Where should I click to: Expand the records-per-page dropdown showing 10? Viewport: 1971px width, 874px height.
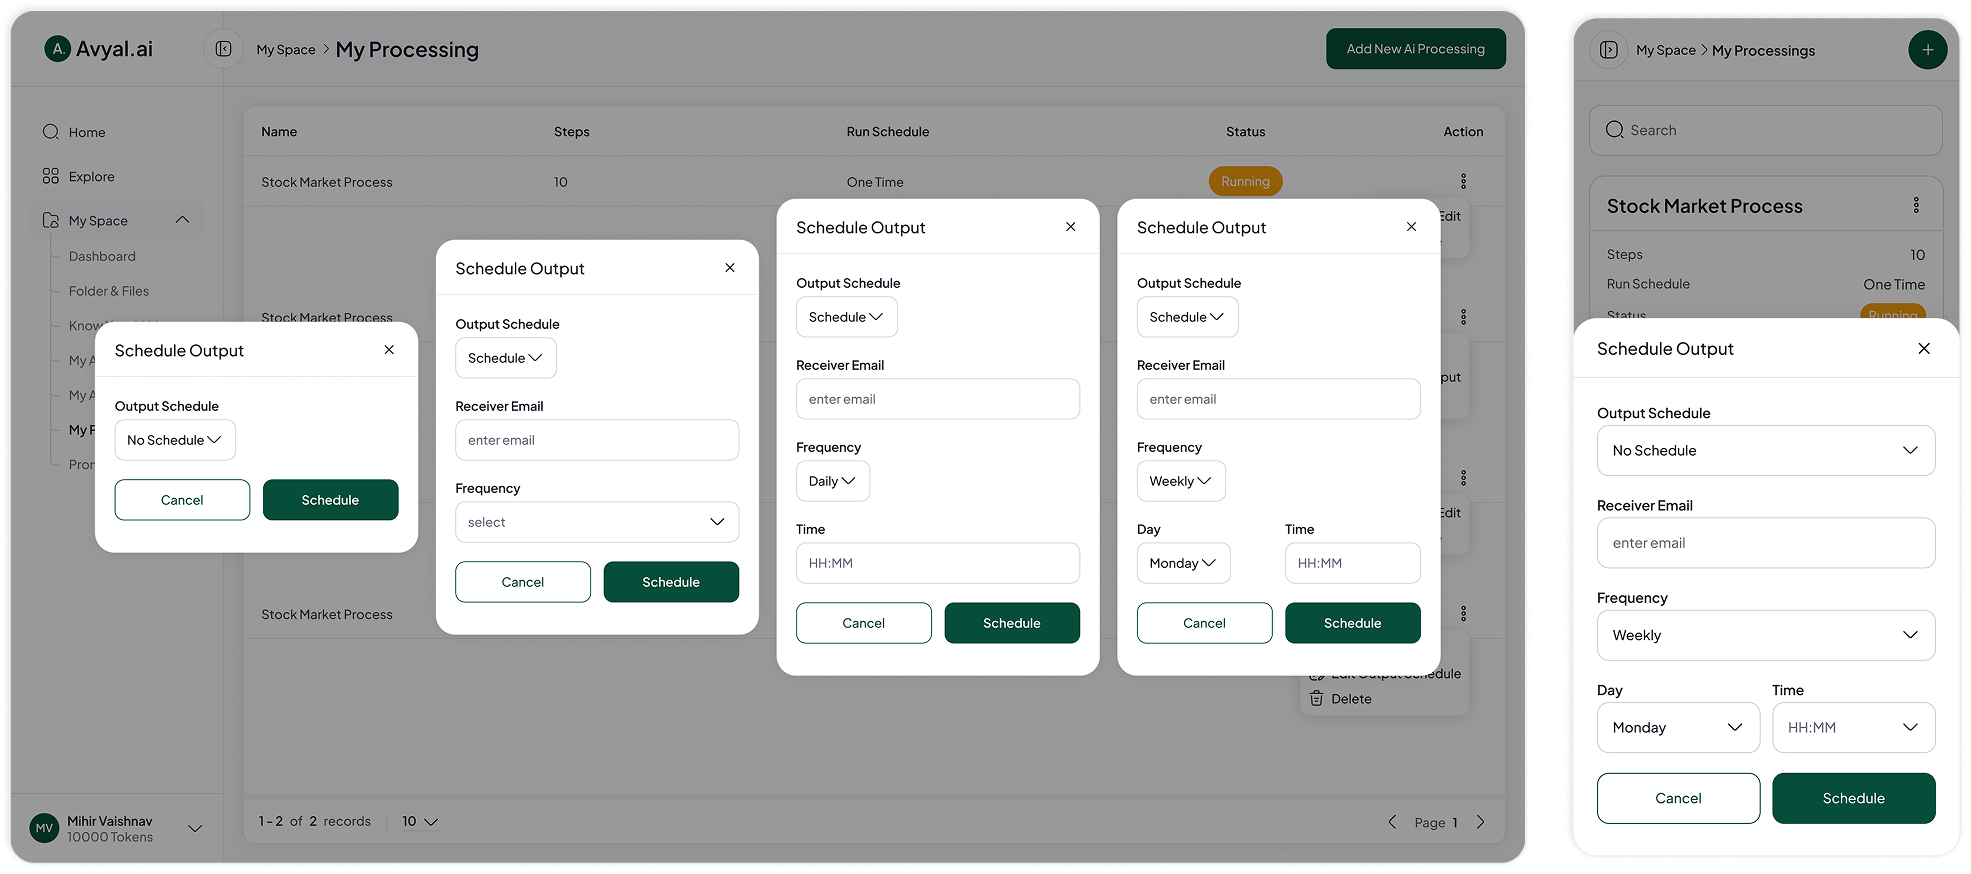(x=420, y=822)
